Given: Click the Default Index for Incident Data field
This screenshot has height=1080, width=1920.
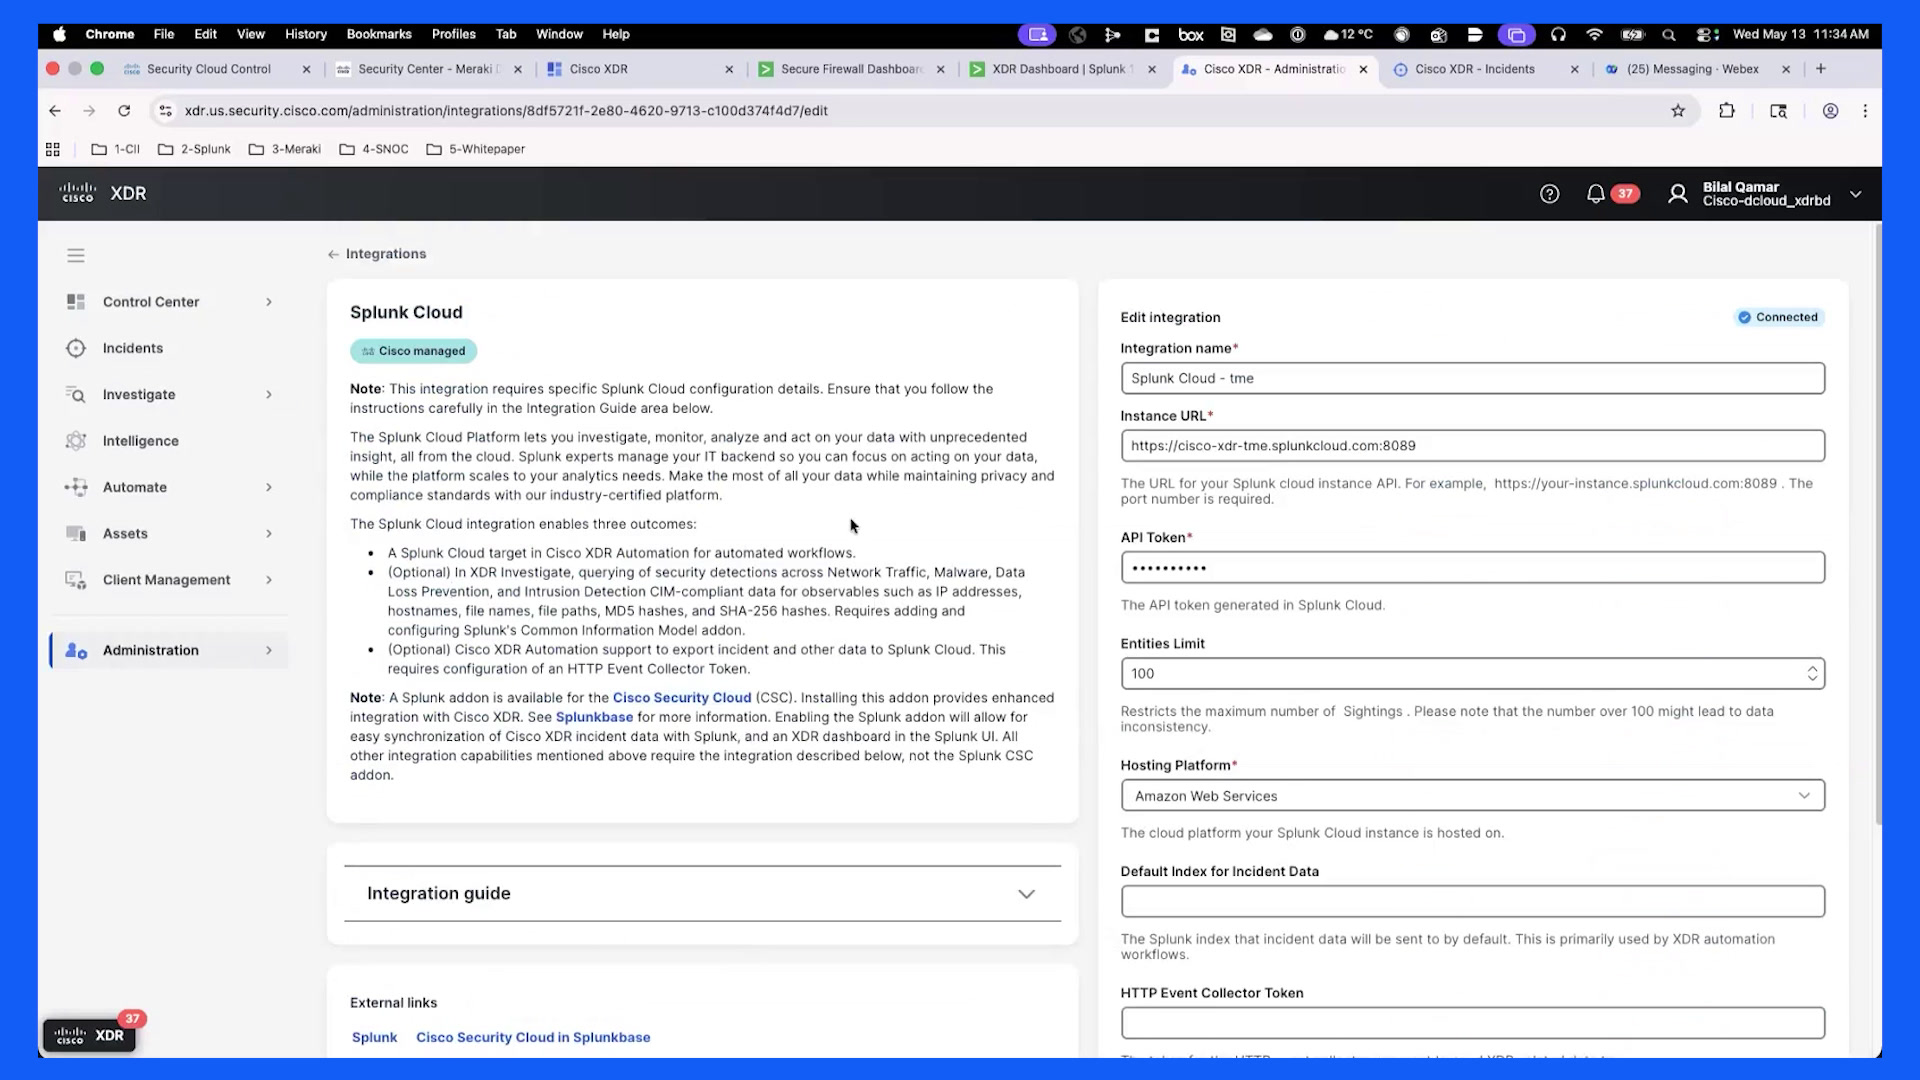Looking at the screenshot, I should pos(1472,902).
